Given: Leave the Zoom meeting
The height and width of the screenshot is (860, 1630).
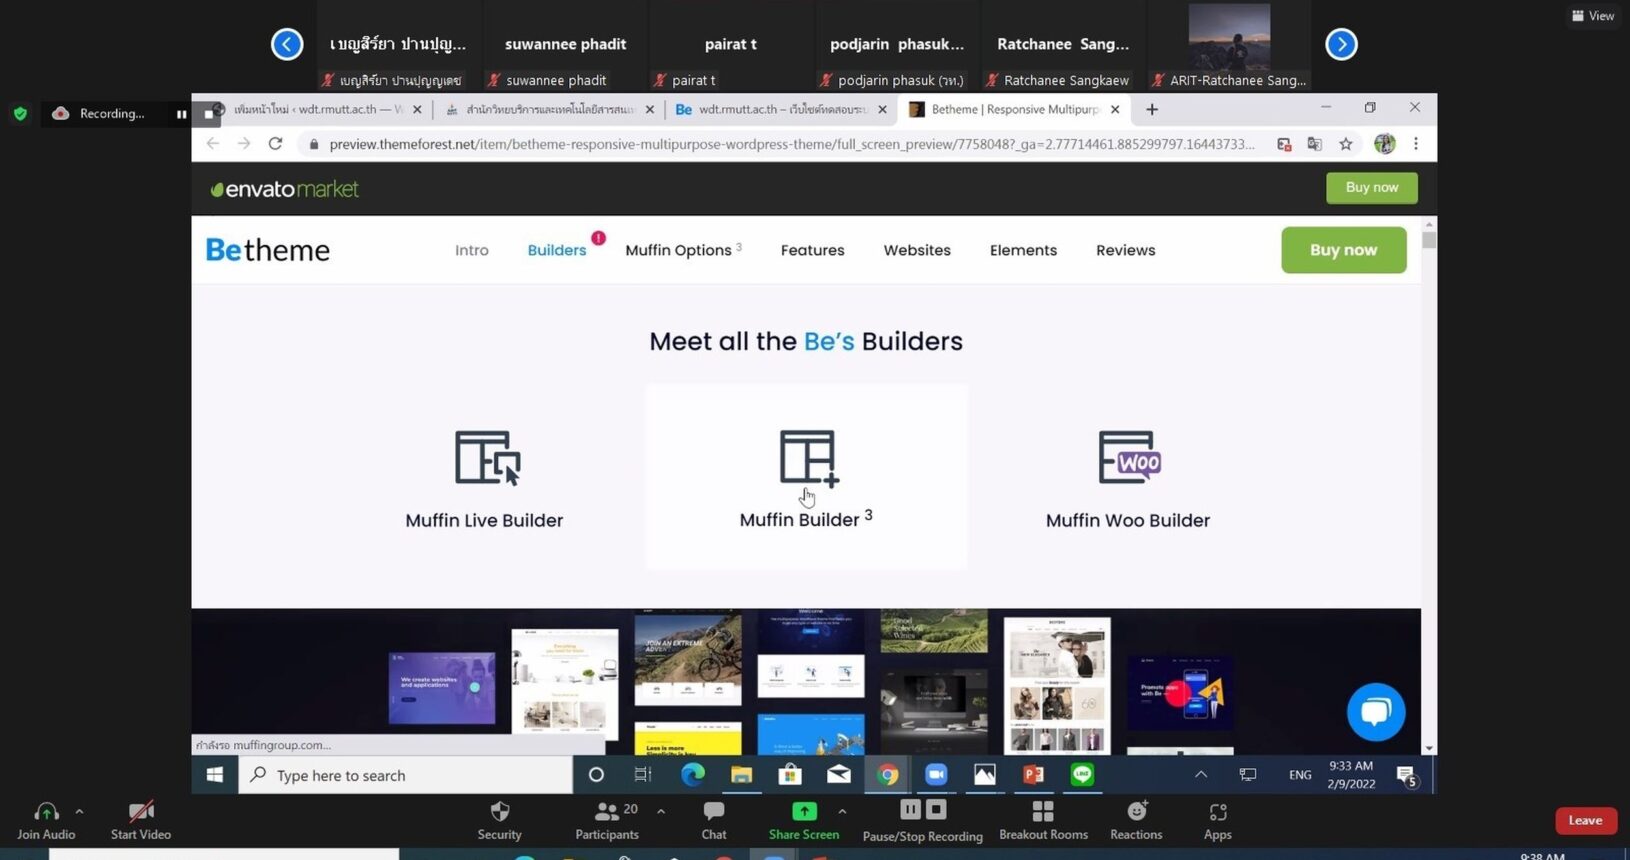Looking at the screenshot, I should (x=1585, y=821).
